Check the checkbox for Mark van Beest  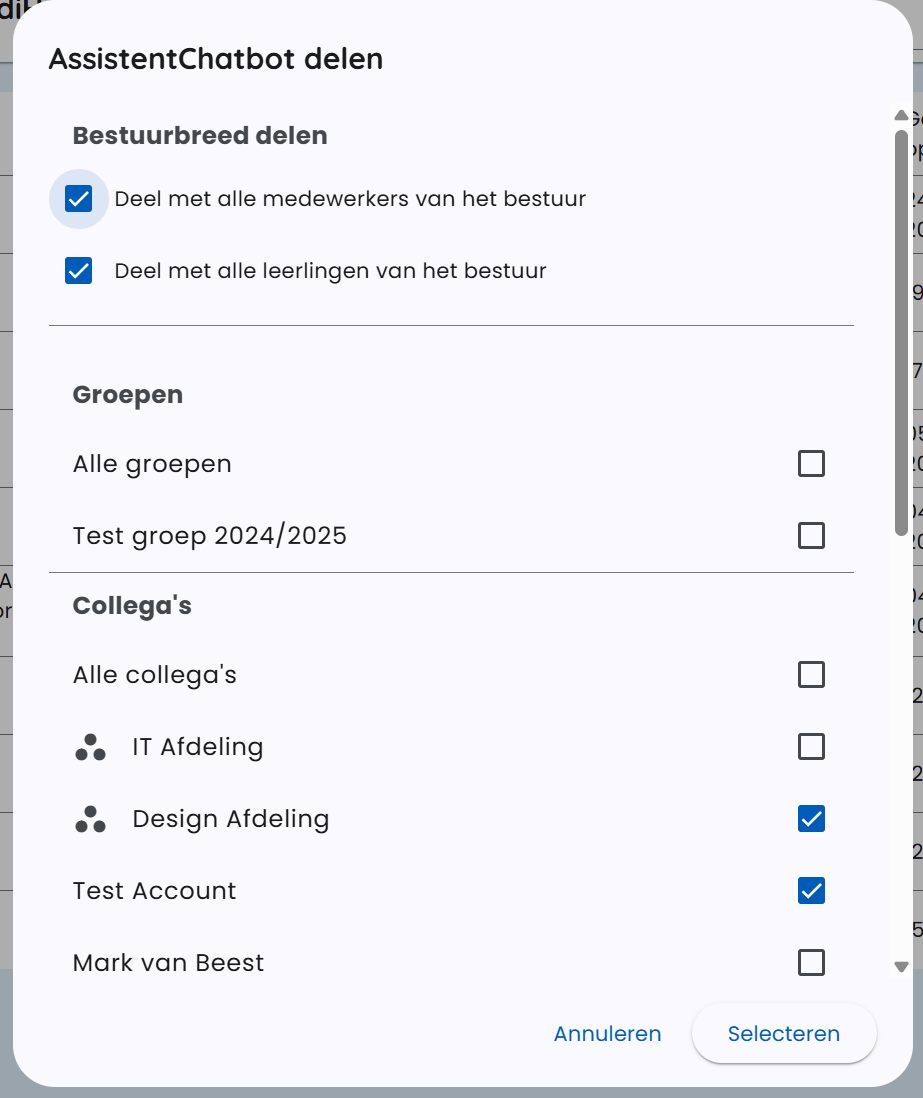pyautogui.click(x=813, y=963)
